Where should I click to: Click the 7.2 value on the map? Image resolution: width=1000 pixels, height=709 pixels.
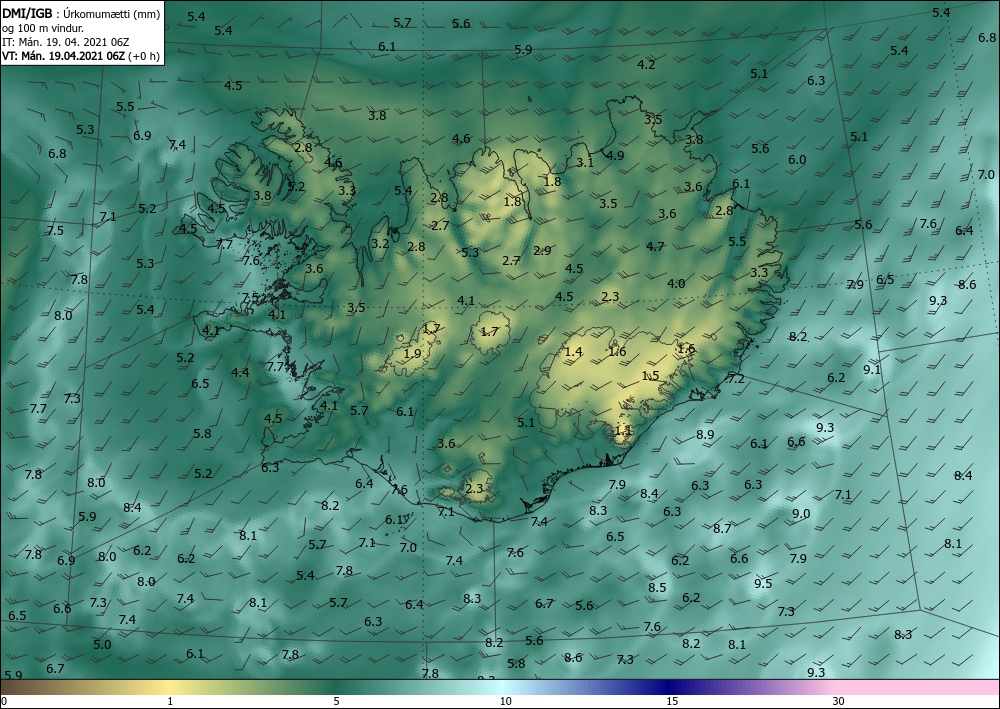coord(736,379)
